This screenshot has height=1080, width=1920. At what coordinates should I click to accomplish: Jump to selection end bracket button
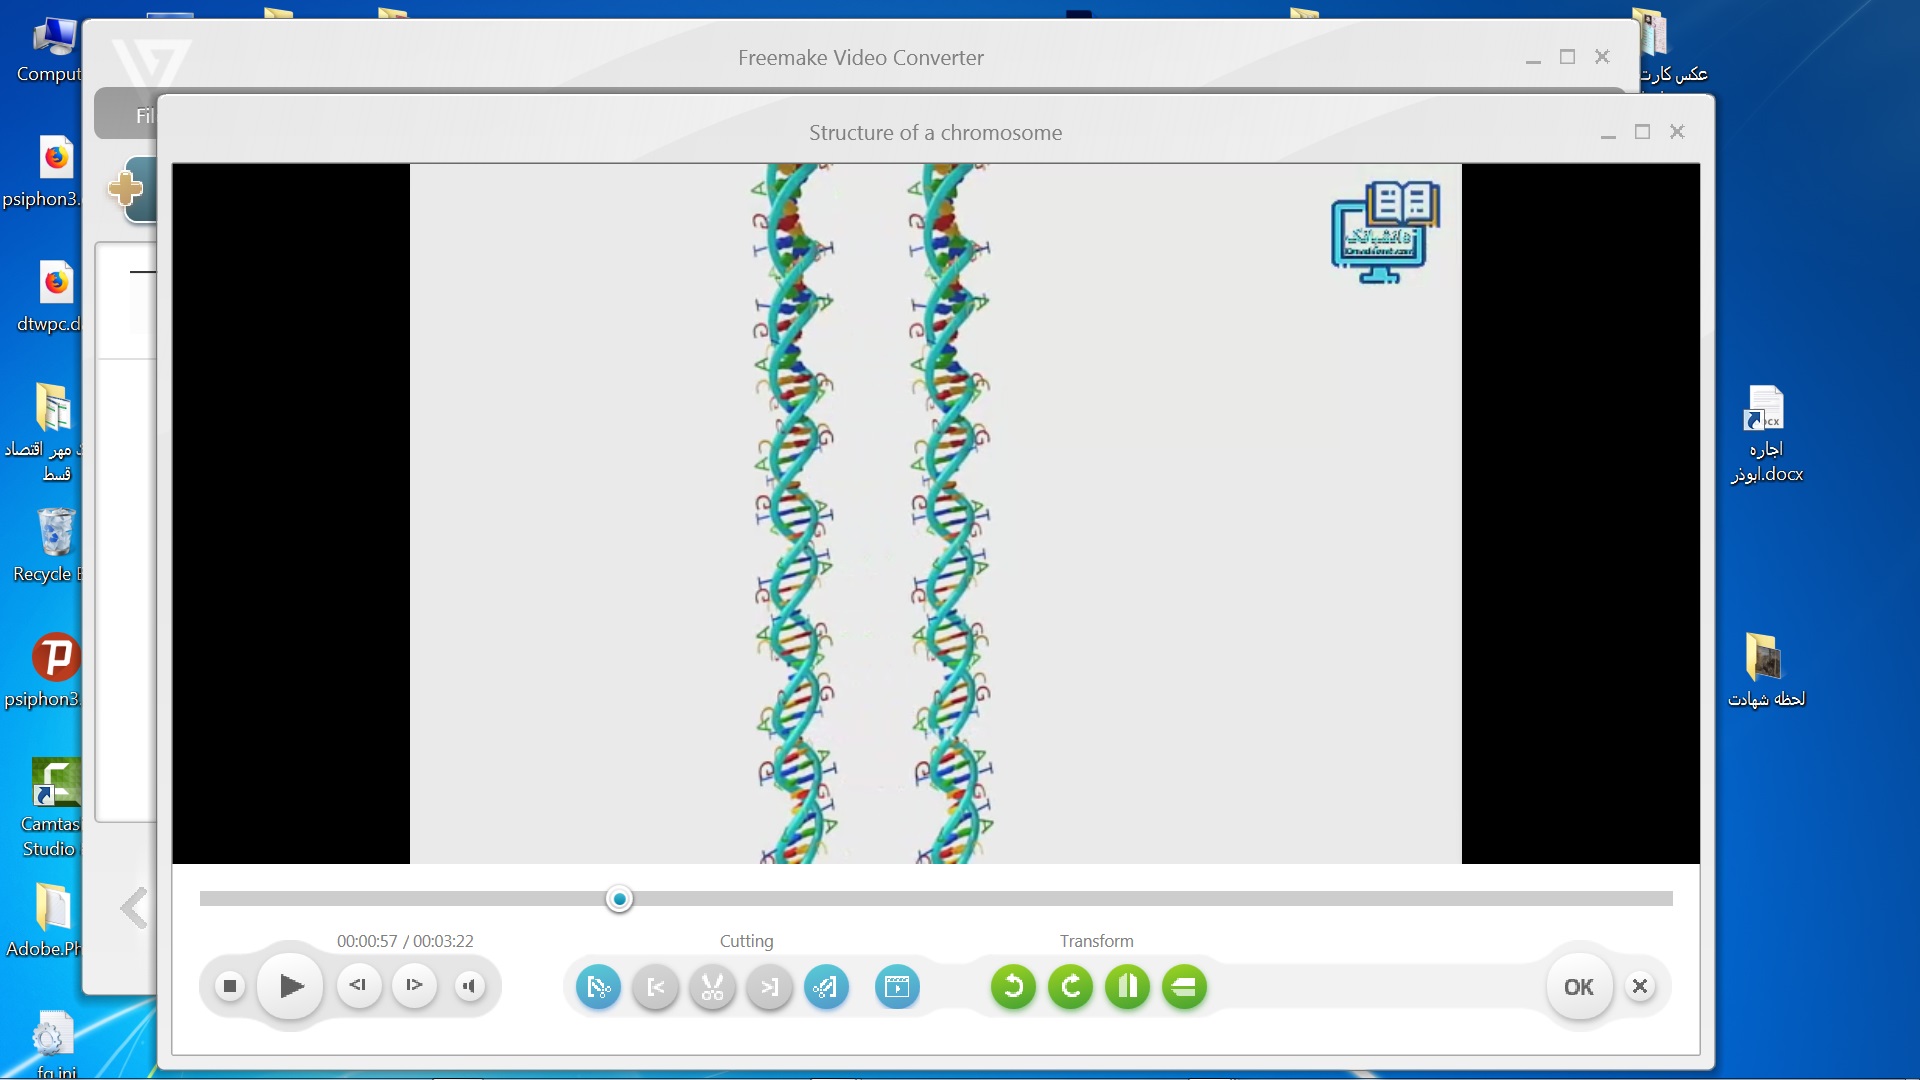[769, 987]
